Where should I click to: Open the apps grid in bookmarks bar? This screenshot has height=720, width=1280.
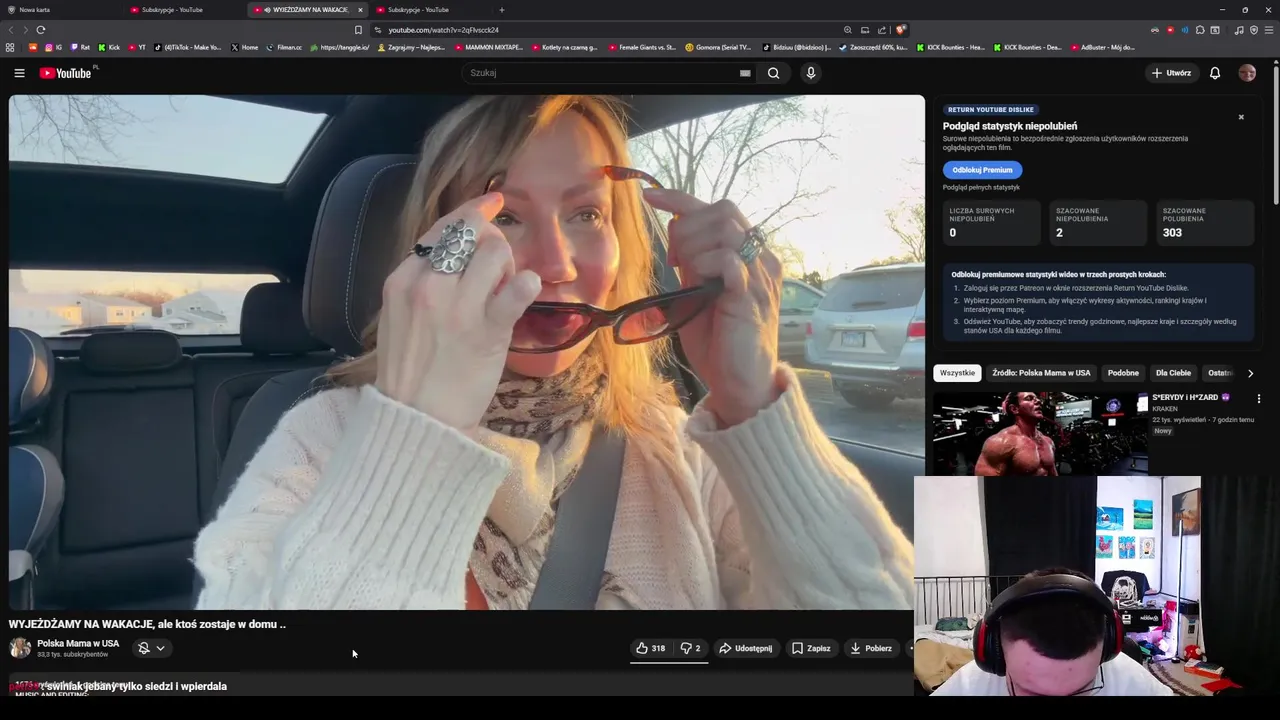(11, 47)
